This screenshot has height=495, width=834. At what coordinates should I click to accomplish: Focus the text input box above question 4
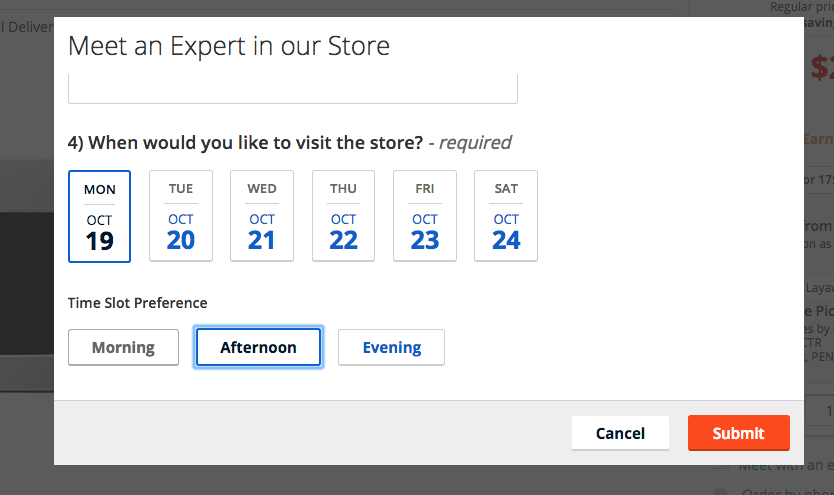[293, 89]
